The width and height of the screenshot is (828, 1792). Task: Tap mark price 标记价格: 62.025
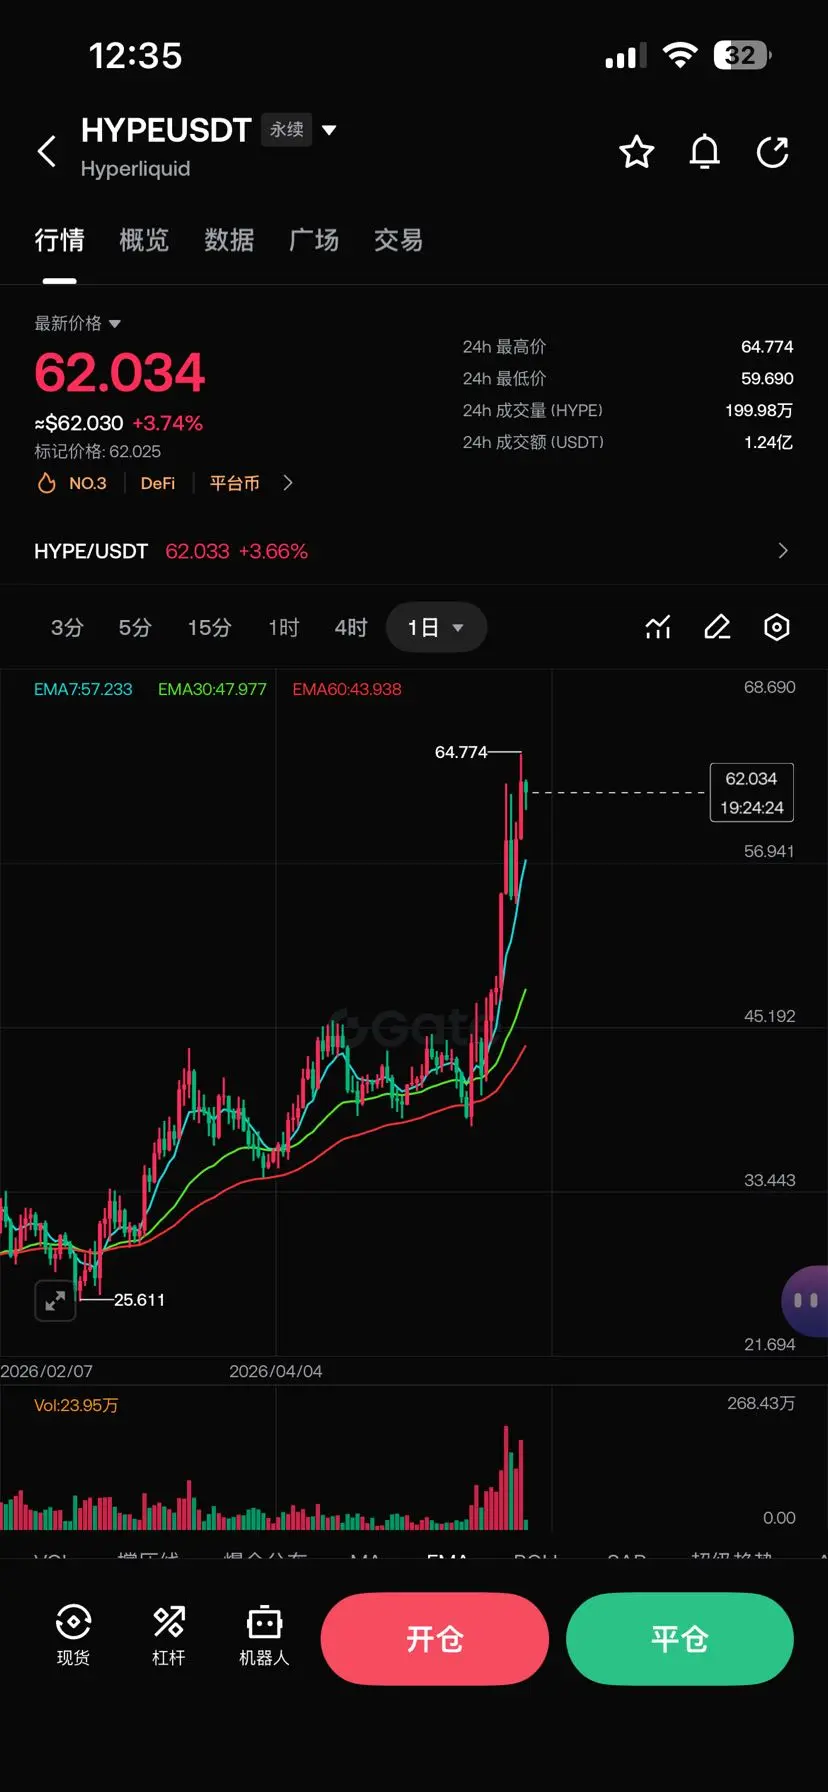98,451
